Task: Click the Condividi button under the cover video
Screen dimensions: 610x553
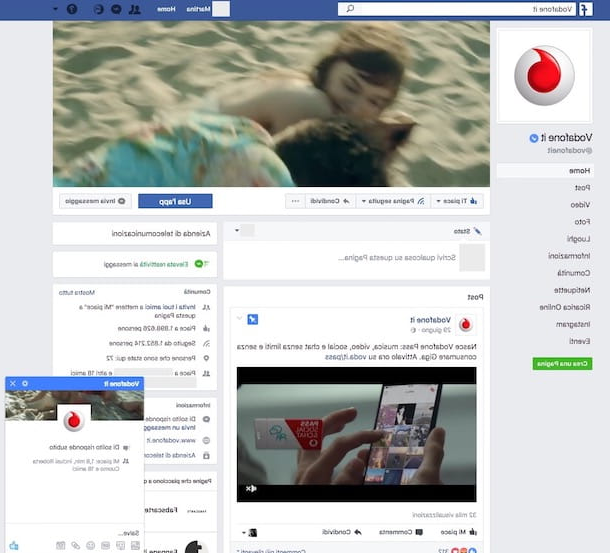Action: pos(330,201)
